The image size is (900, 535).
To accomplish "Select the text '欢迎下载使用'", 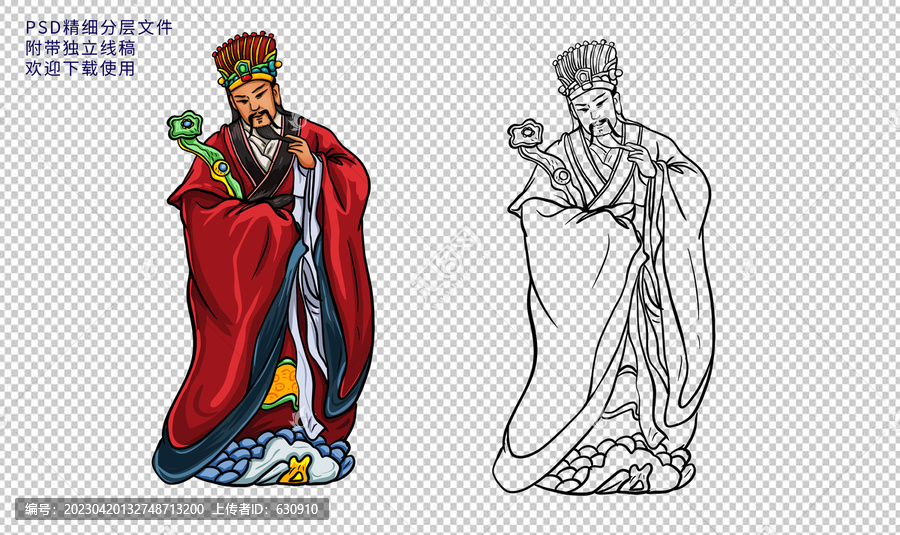I will [80, 68].
